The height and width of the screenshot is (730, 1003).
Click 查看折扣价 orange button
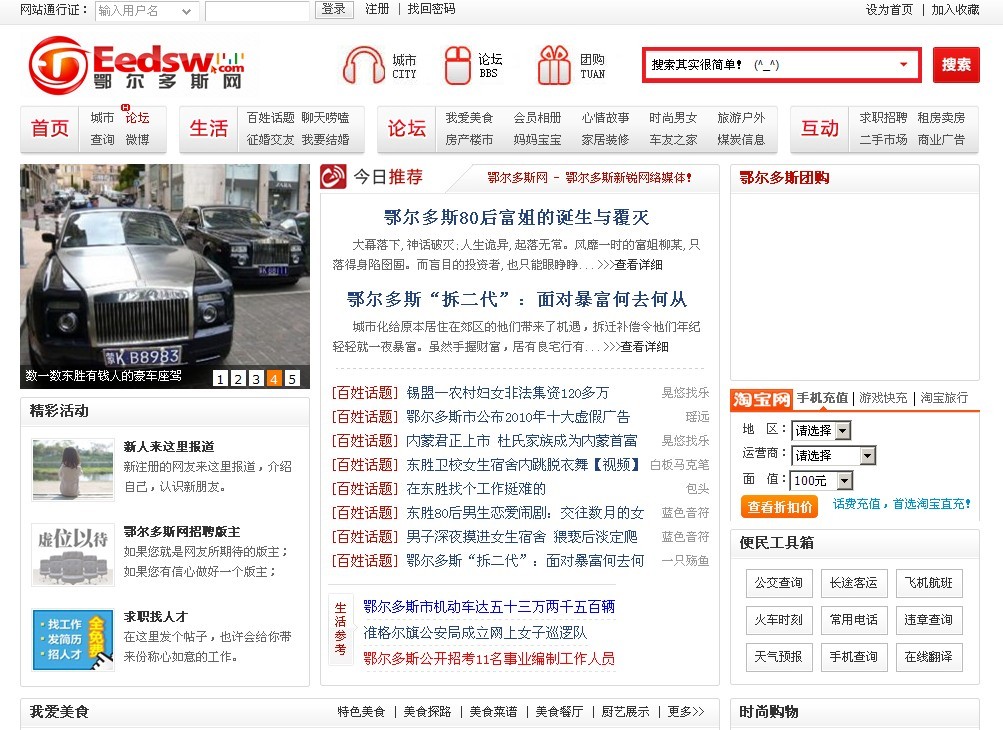(x=780, y=507)
